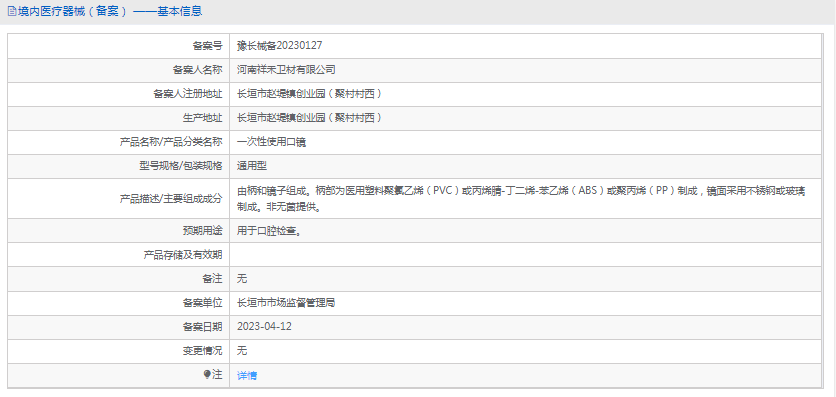The width and height of the screenshot is (836, 397).
Task: Click the 产品名称/产品分类名称 label
Action: click(171, 142)
